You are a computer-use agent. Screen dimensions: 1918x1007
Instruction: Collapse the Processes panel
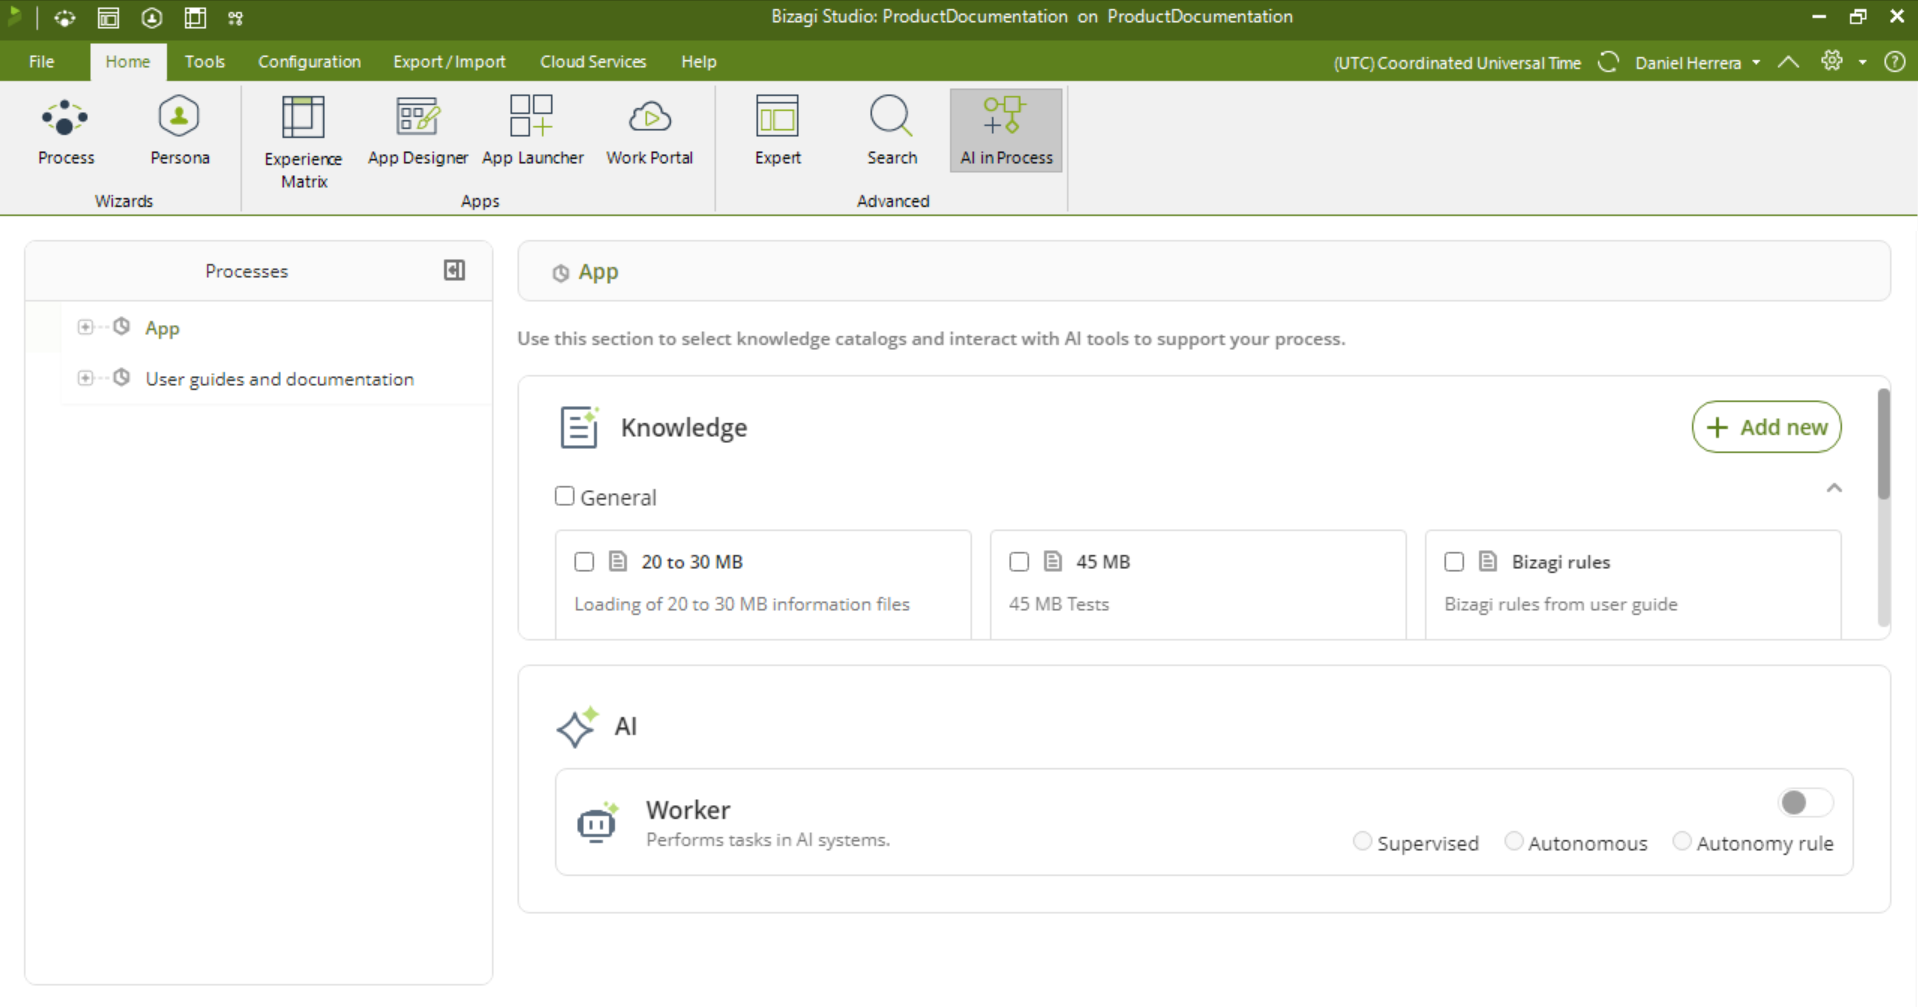pyautogui.click(x=454, y=270)
